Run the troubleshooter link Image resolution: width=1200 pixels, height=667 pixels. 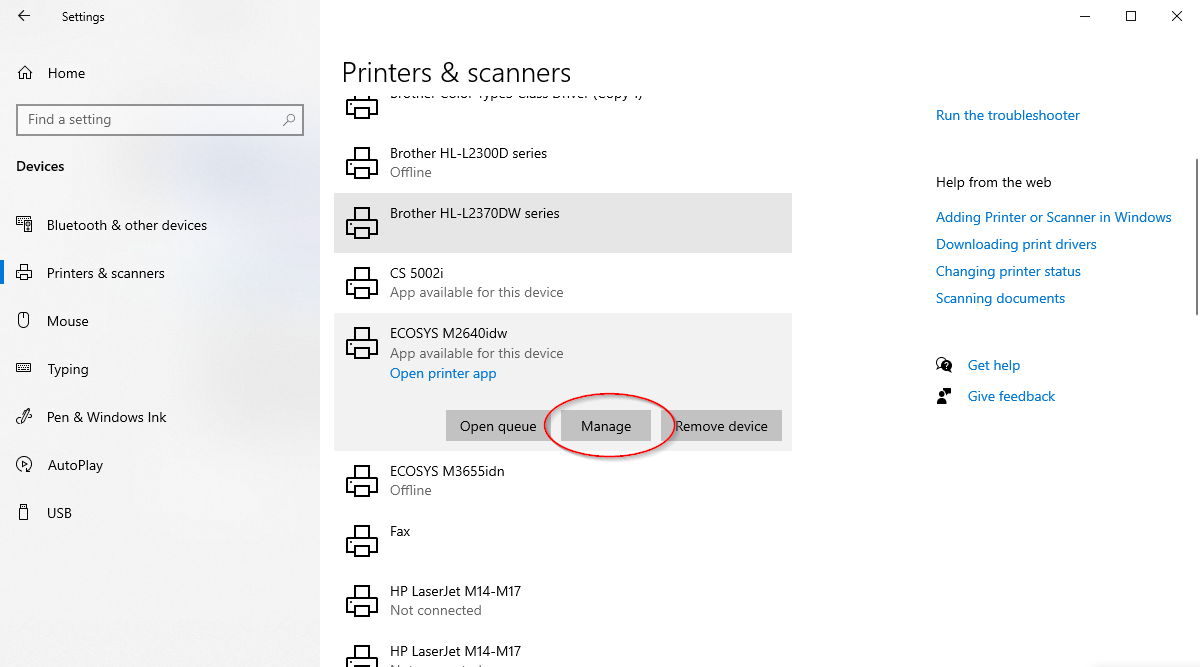(1008, 115)
